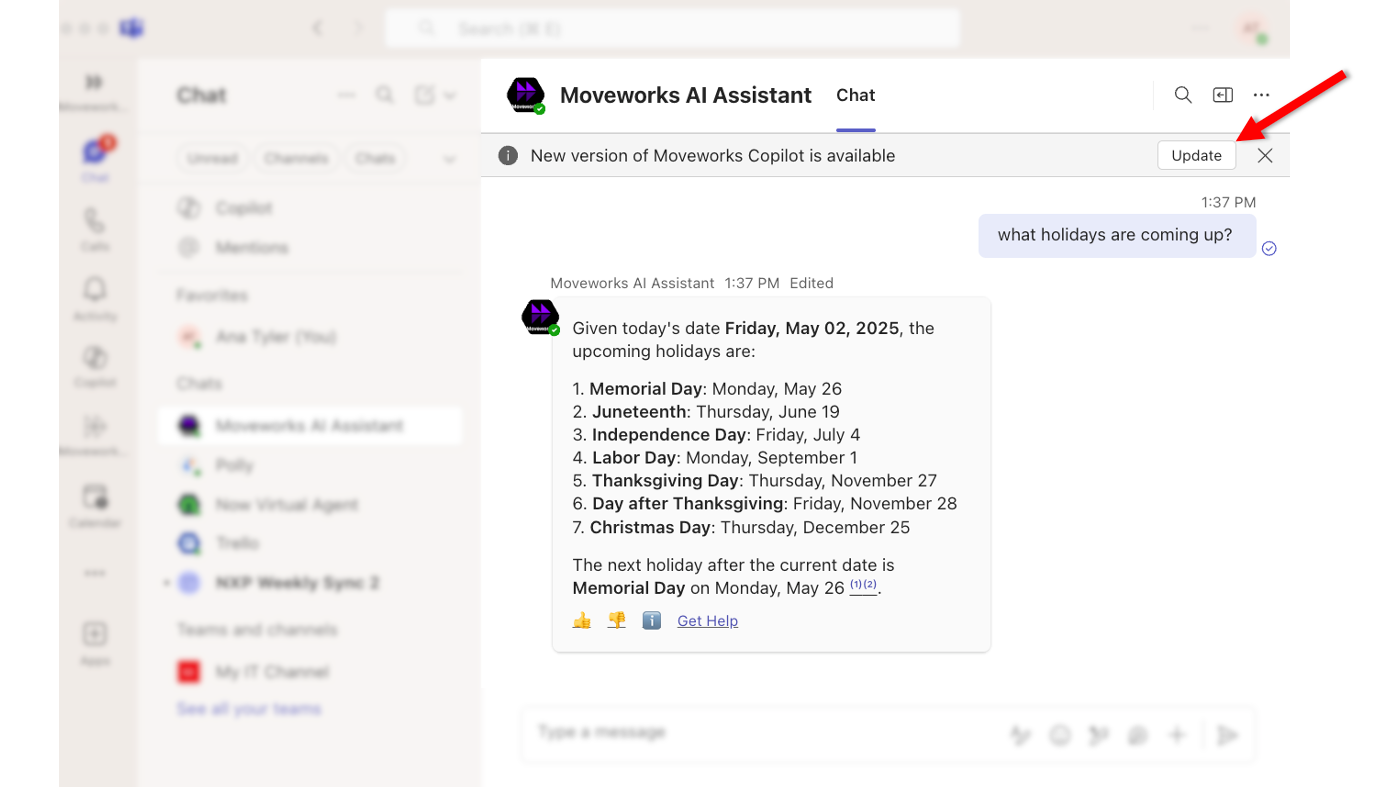Viewport: 1374px width, 787px height.
Task: Dismiss the new version banner with X
Action: (x=1265, y=155)
